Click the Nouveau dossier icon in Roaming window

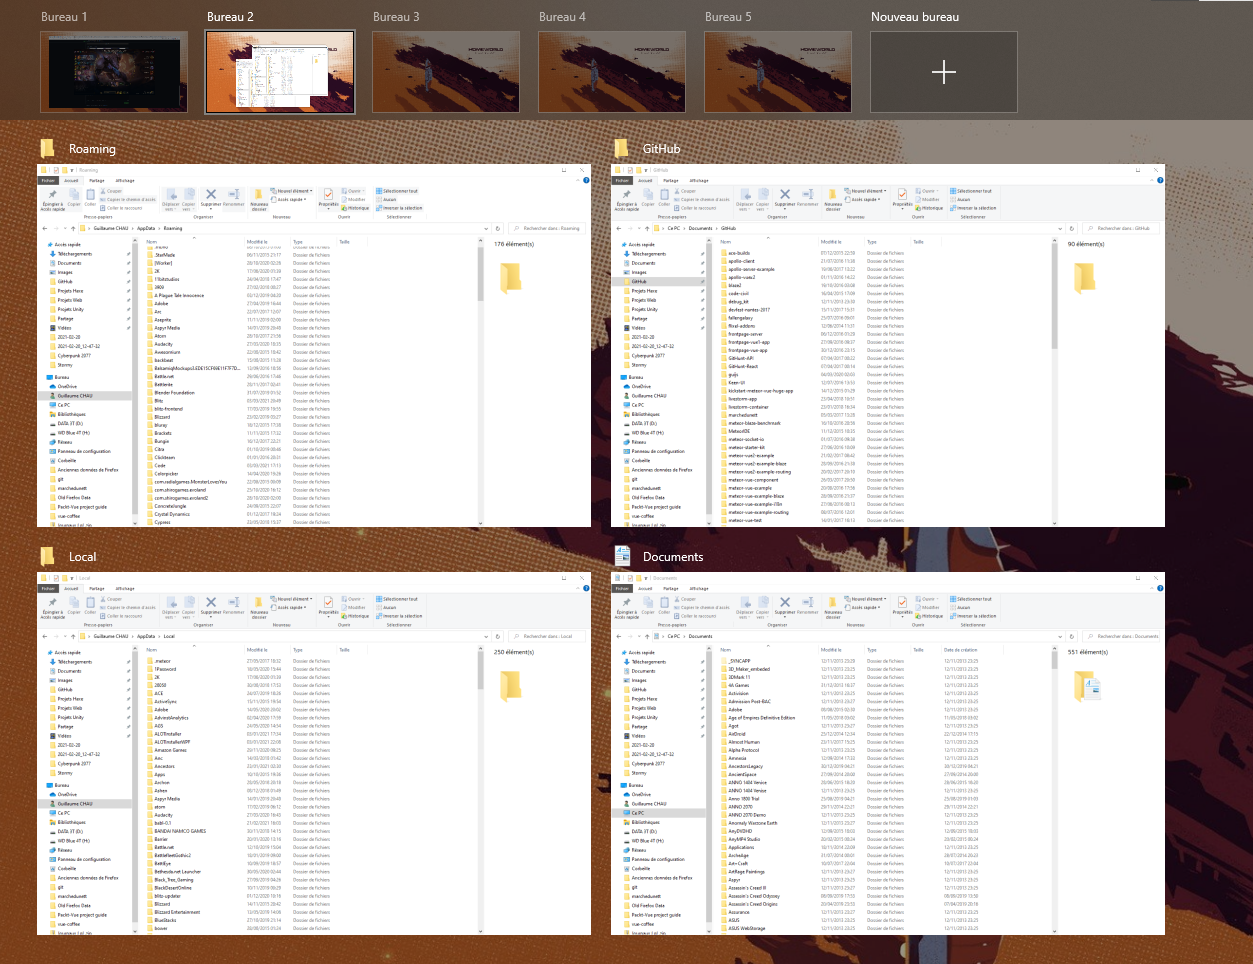tap(258, 194)
